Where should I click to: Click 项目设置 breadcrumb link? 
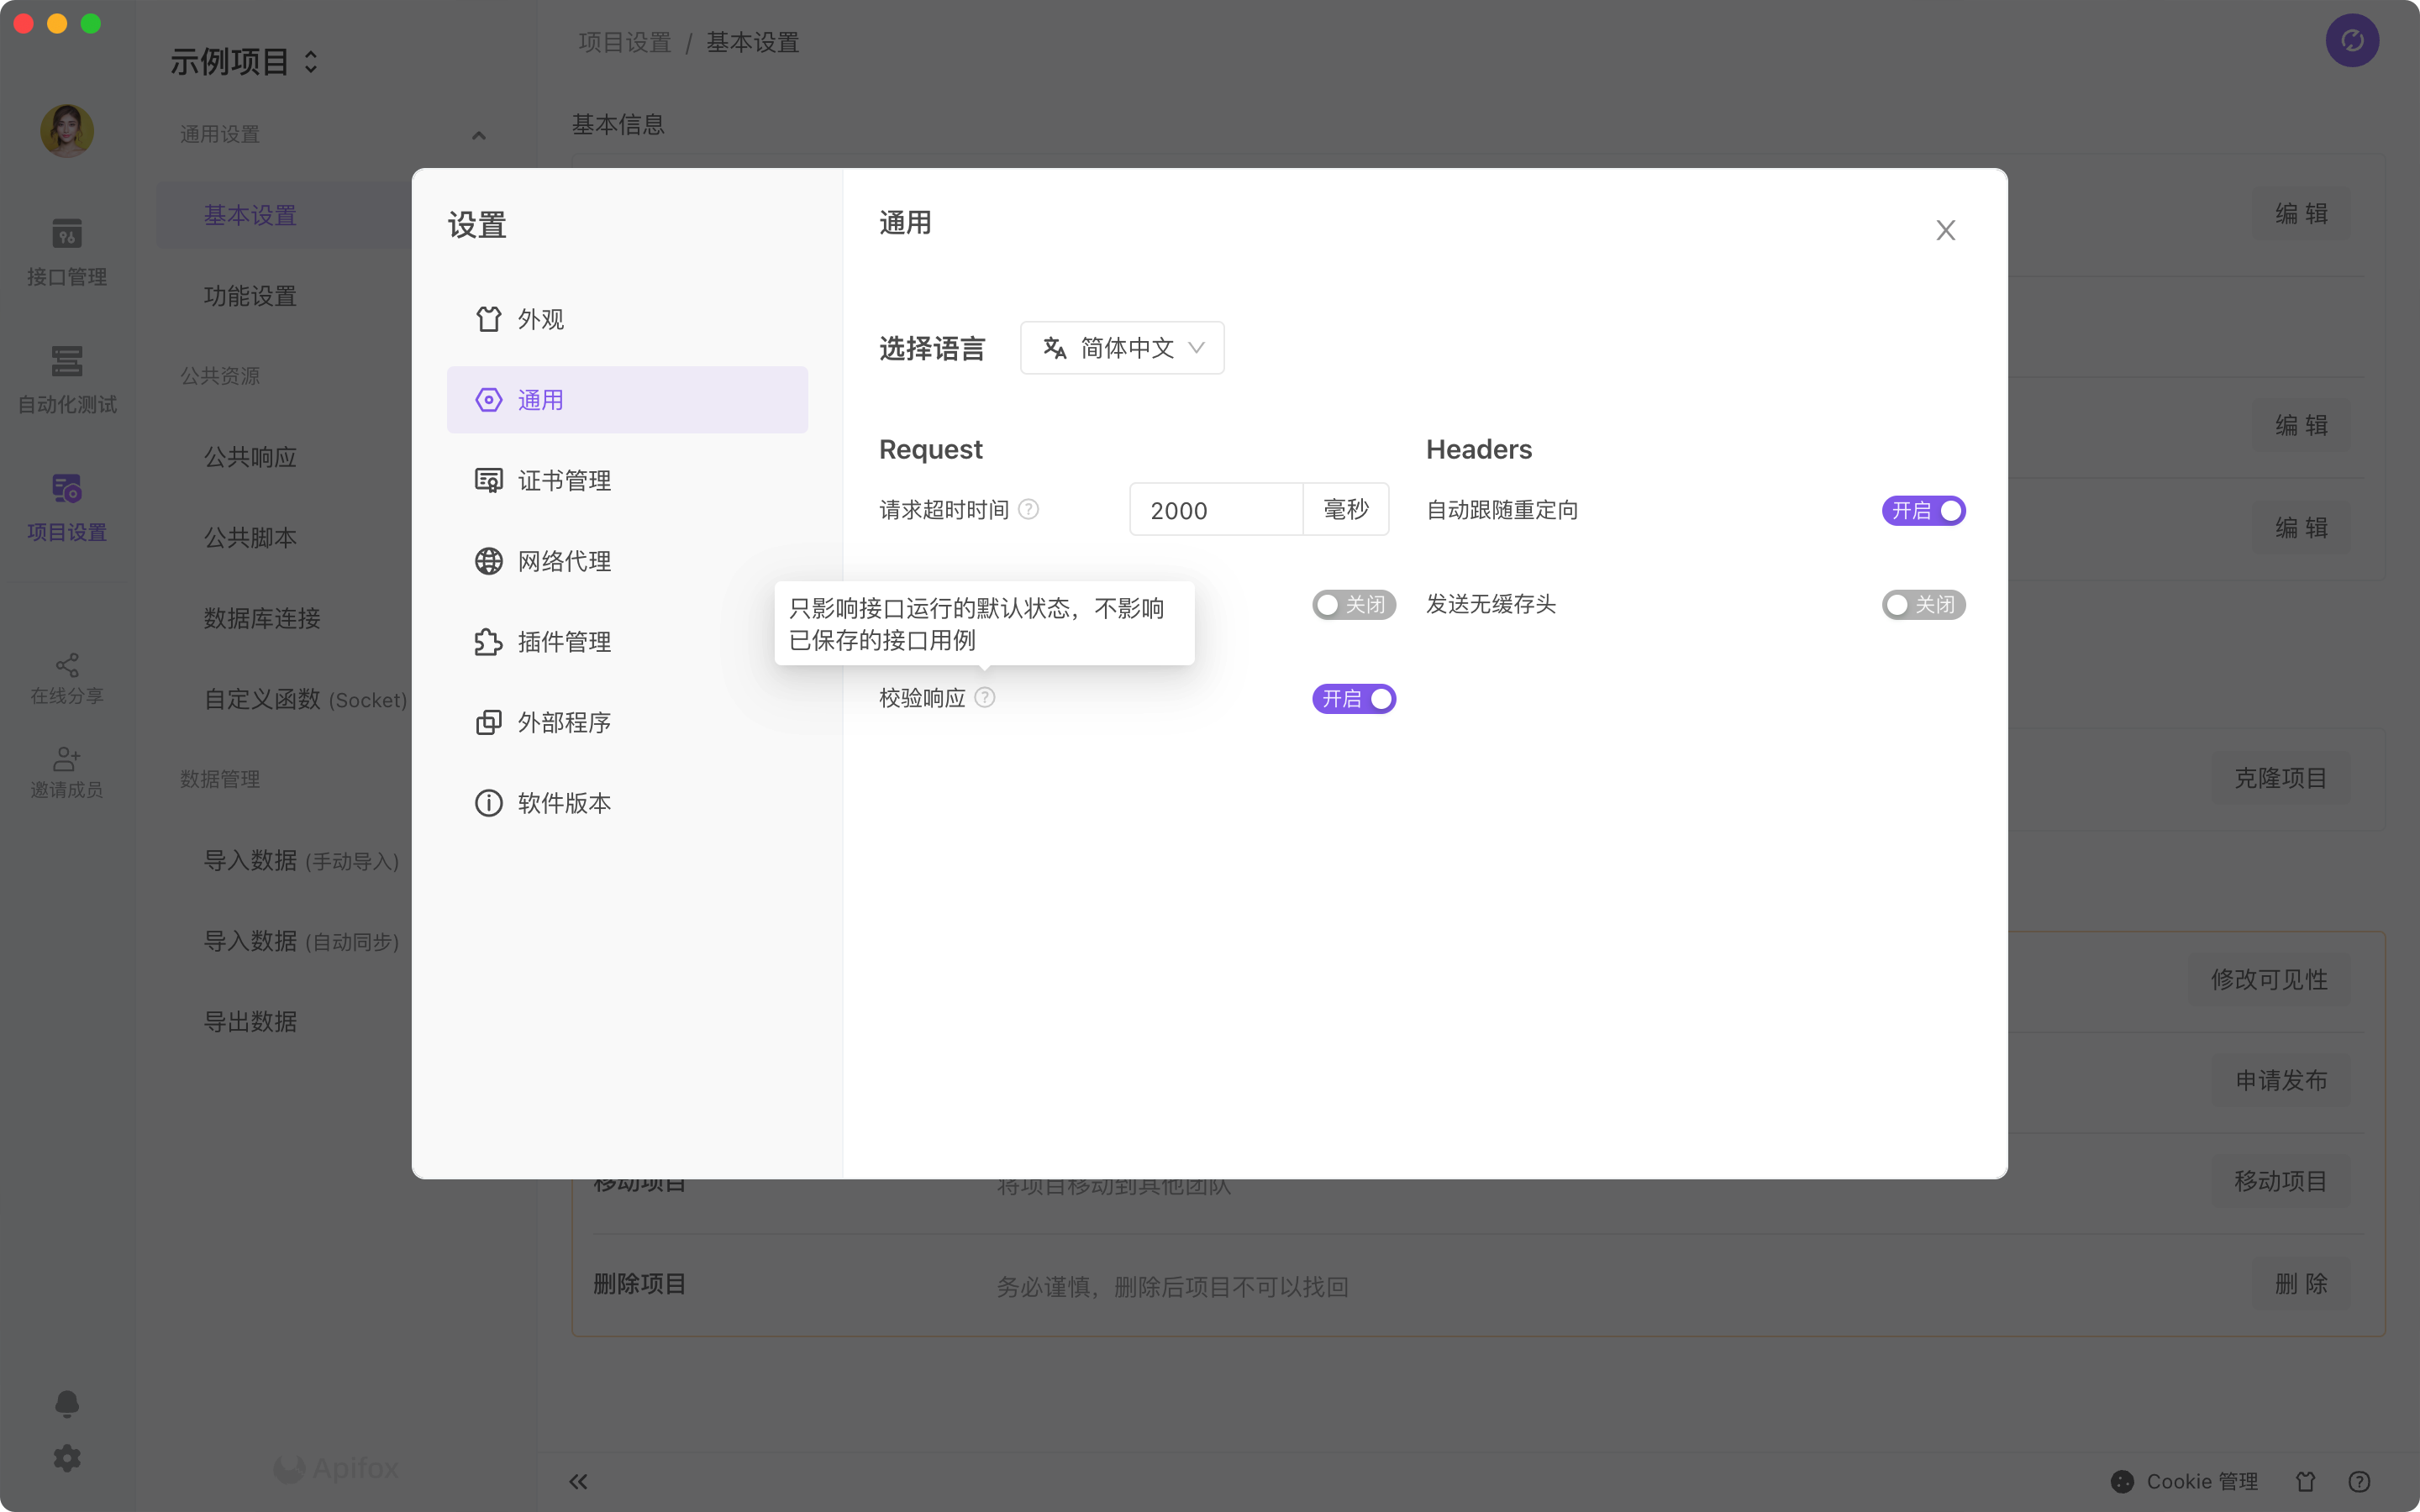coord(624,42)
